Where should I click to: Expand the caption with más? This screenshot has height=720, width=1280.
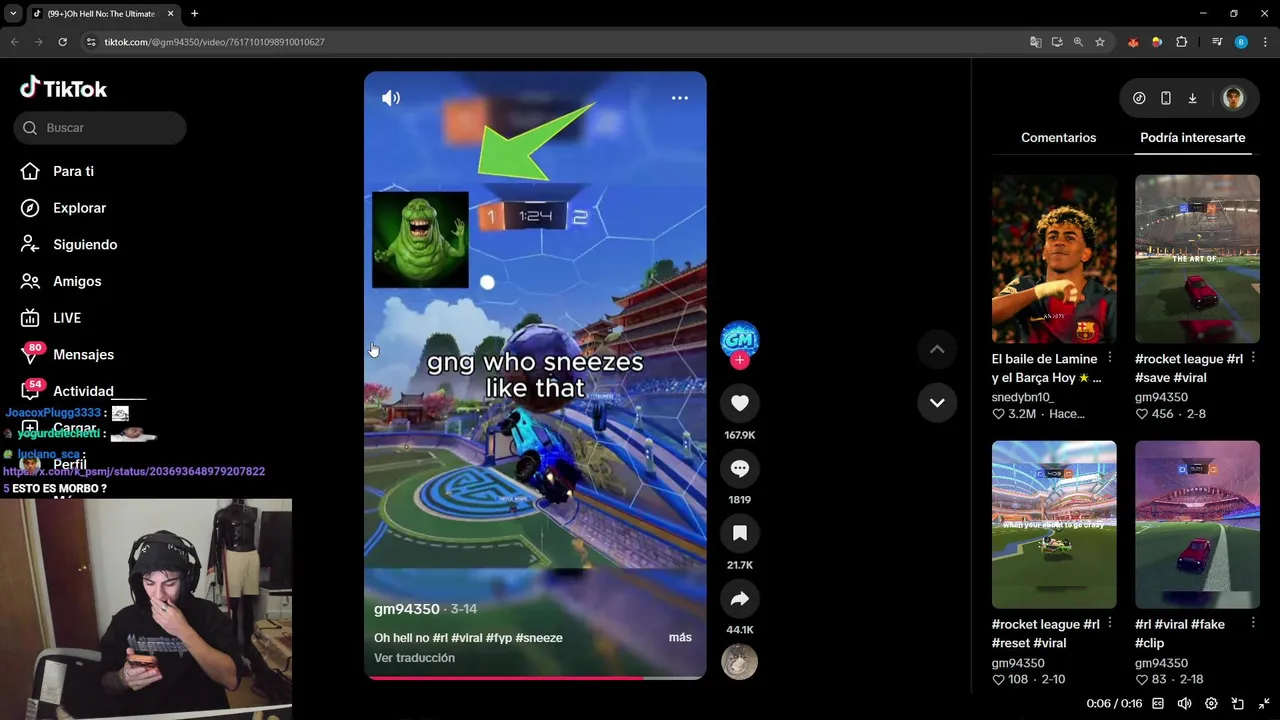[680, 638]
